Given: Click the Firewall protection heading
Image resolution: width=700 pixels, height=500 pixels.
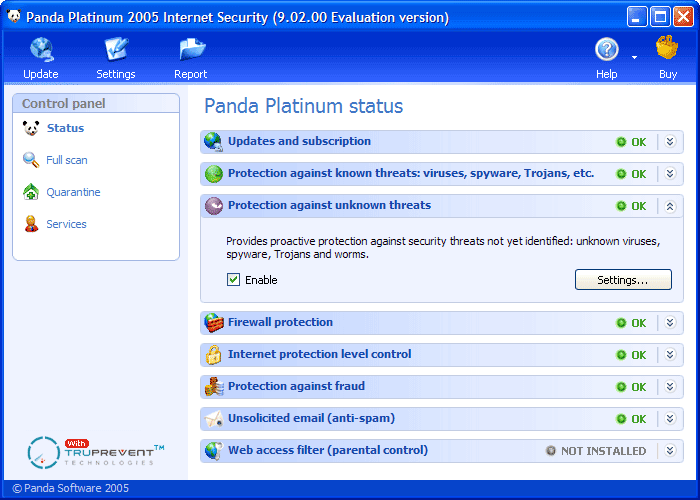Looking at the screenshot, I should click(x=280, y=322).
